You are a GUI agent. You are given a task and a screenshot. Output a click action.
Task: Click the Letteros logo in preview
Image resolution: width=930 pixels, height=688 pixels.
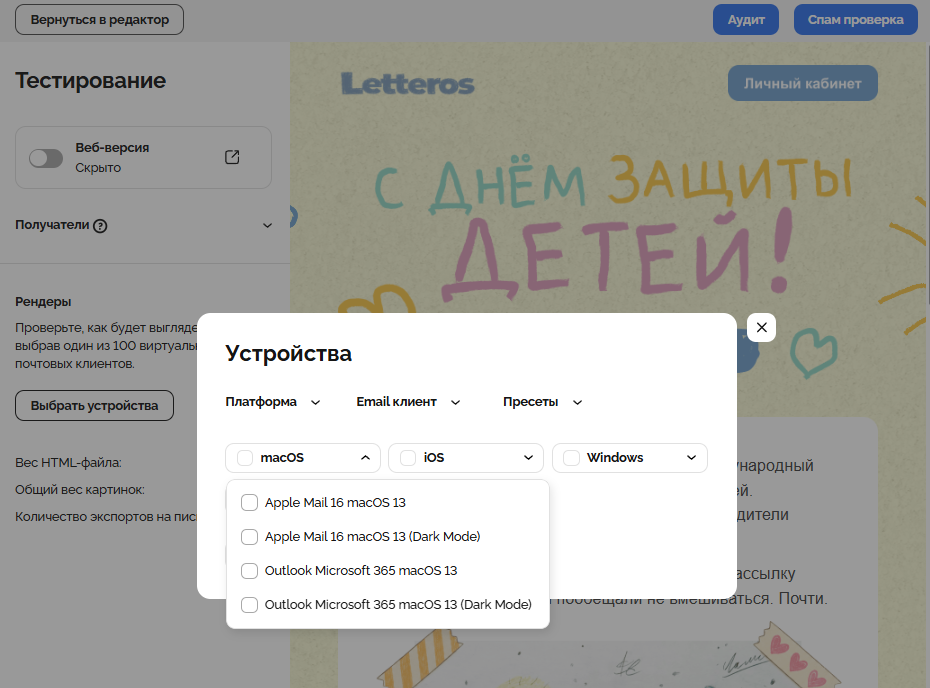(x=407, y=84)
